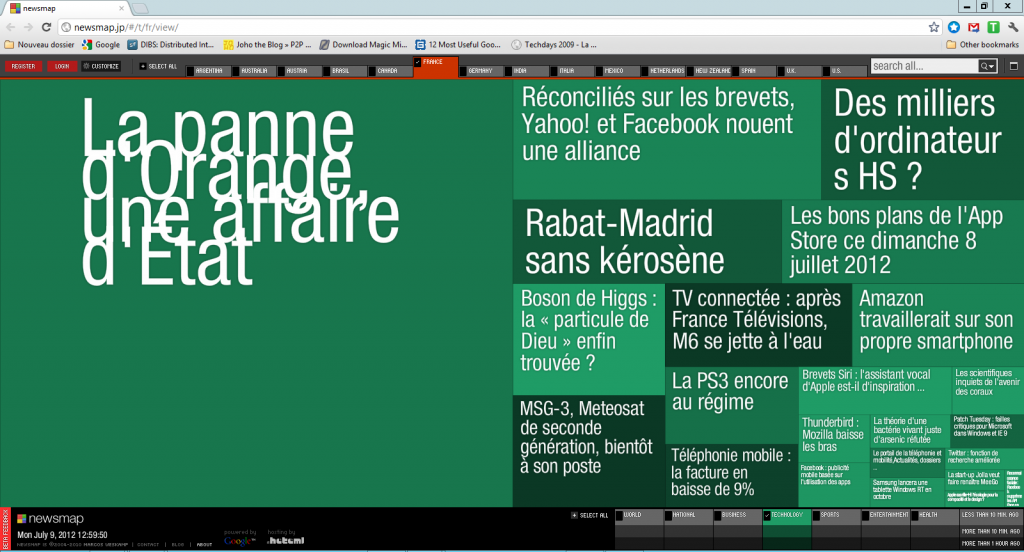Click the search magnifier dropdown in newsmap

(987, 66)
